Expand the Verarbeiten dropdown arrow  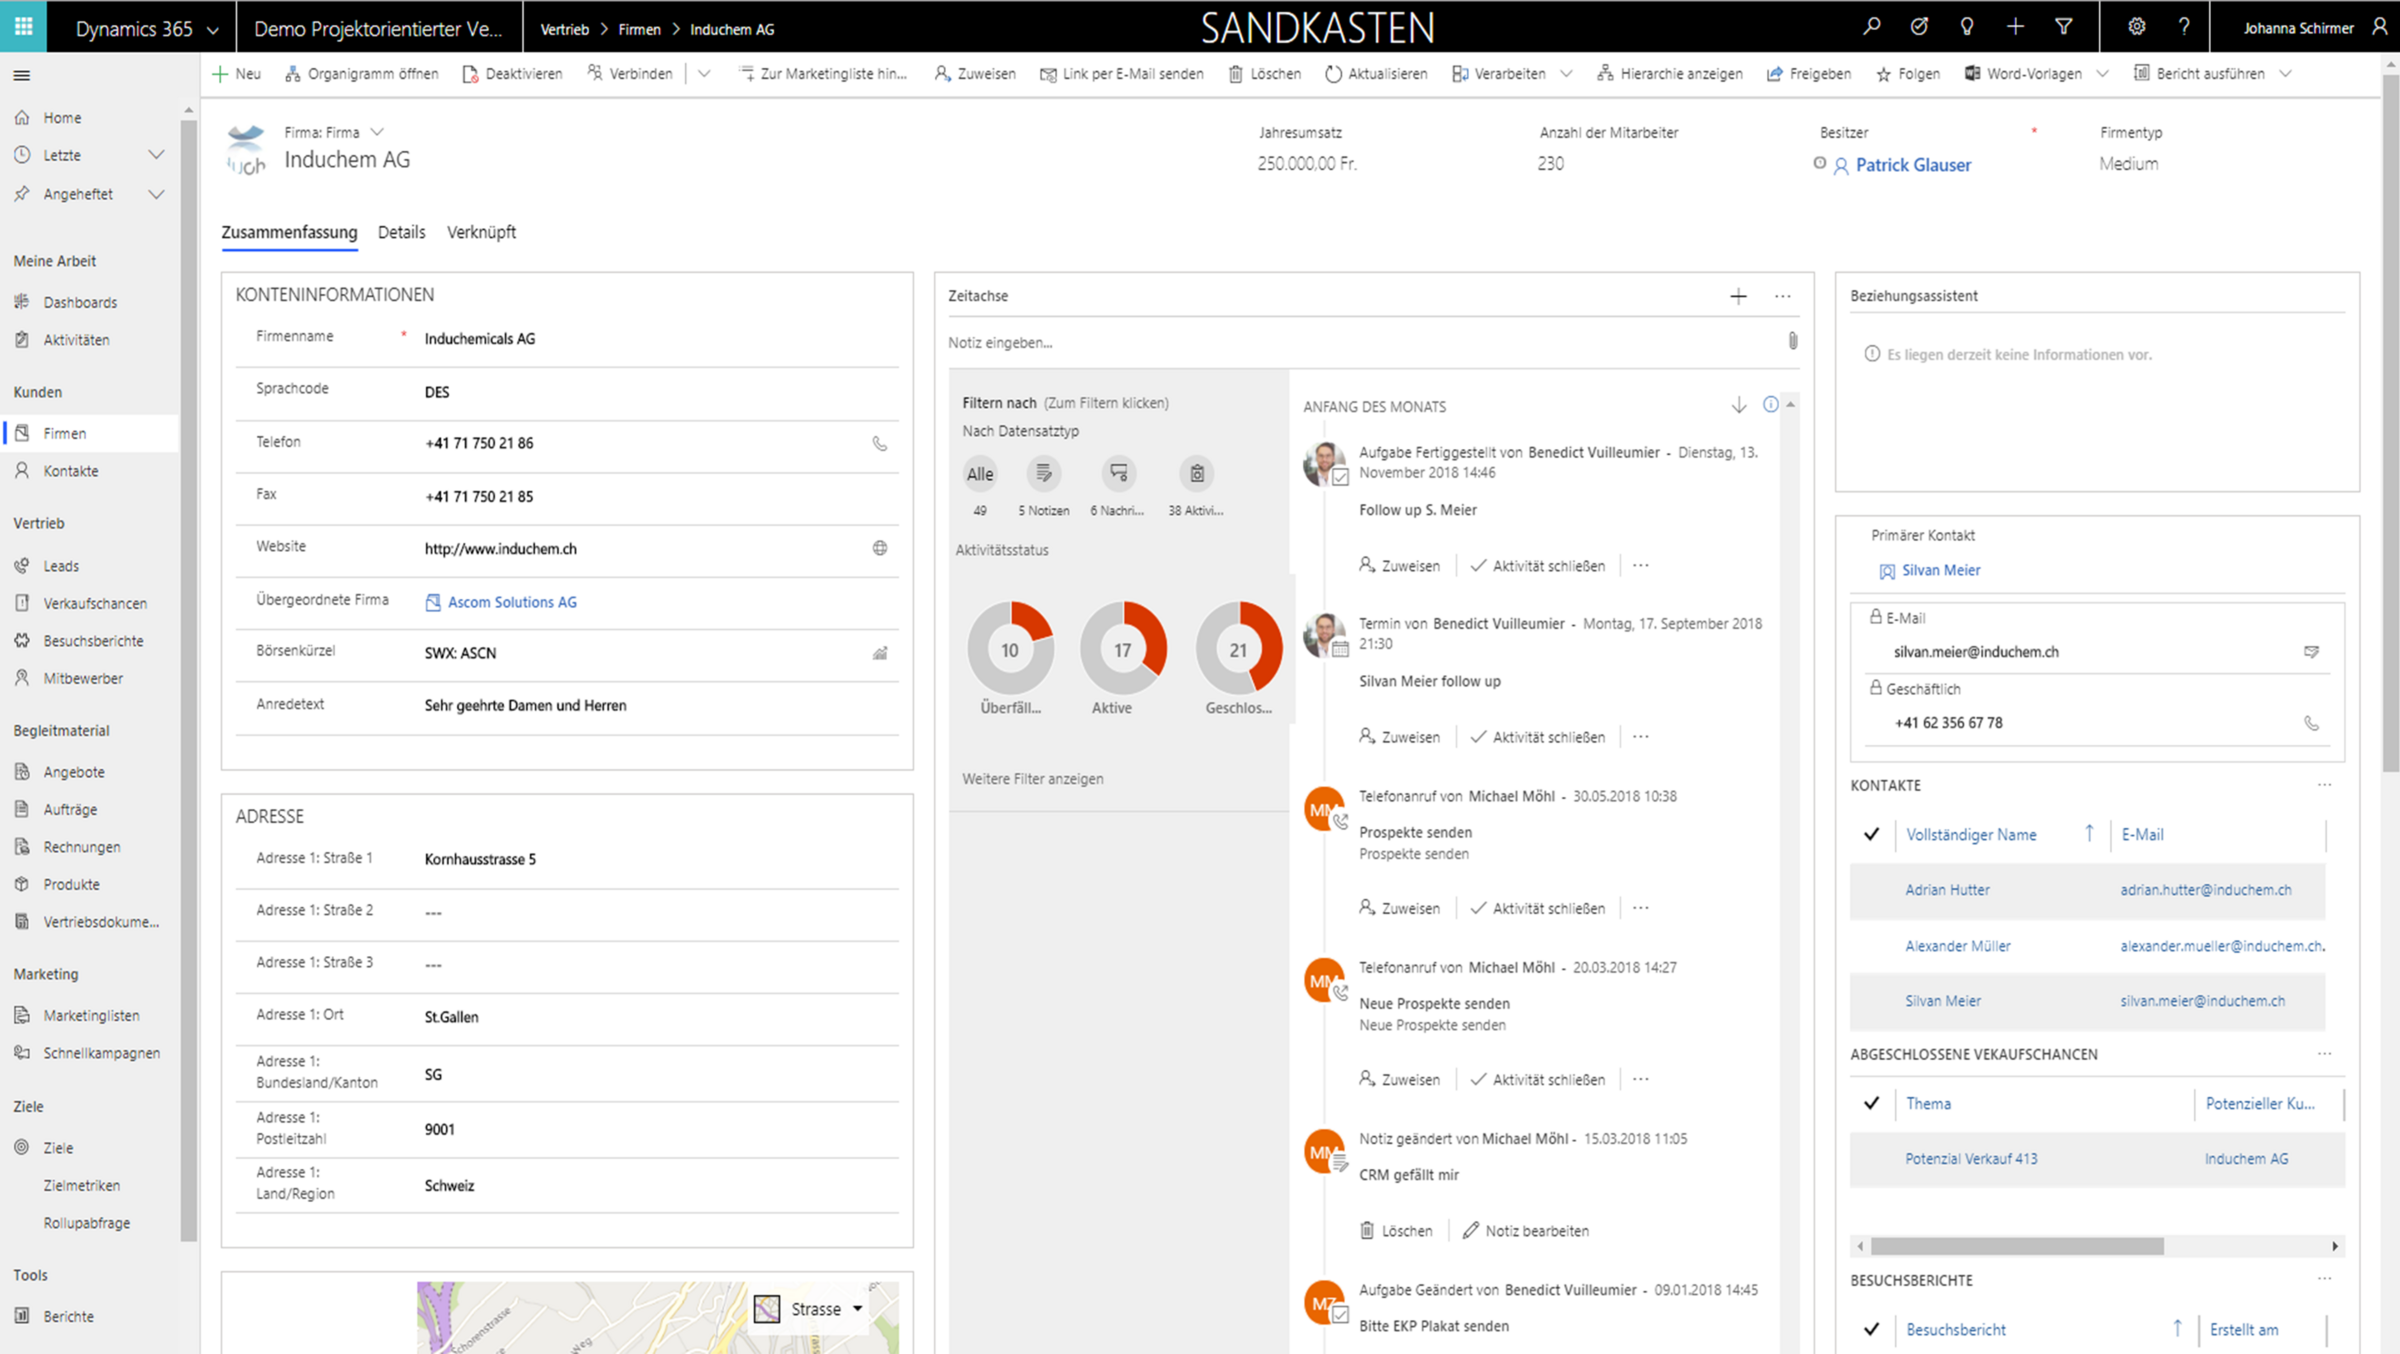point(1567,74)
